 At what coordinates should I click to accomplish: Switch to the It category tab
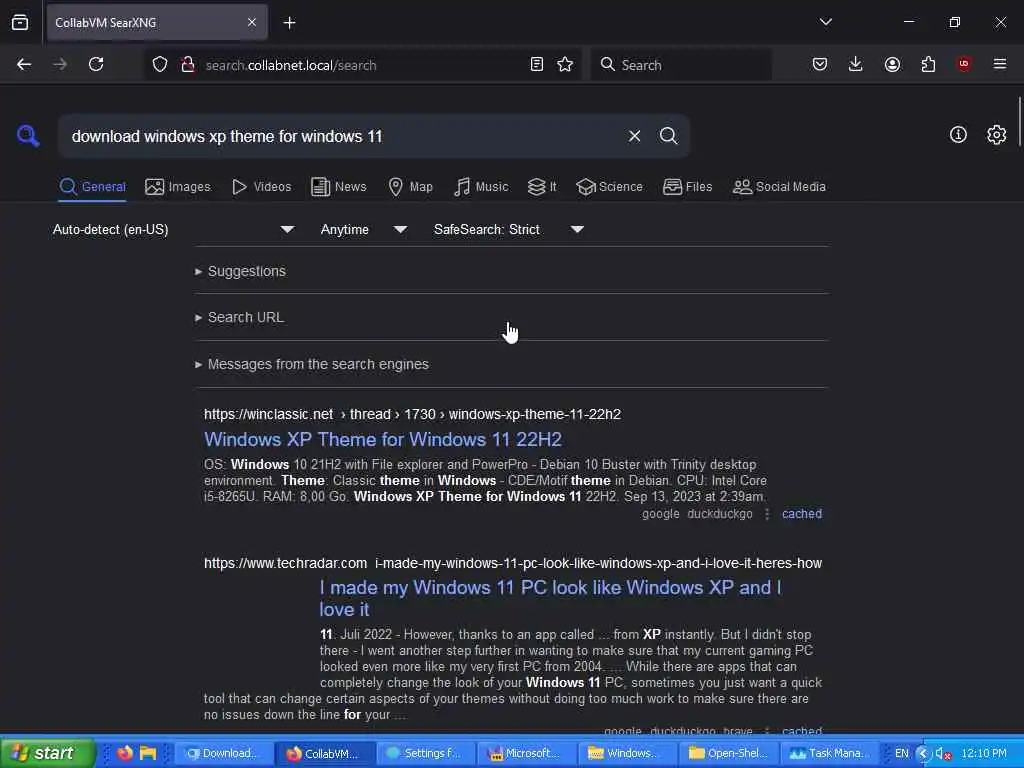pos(542,187)
